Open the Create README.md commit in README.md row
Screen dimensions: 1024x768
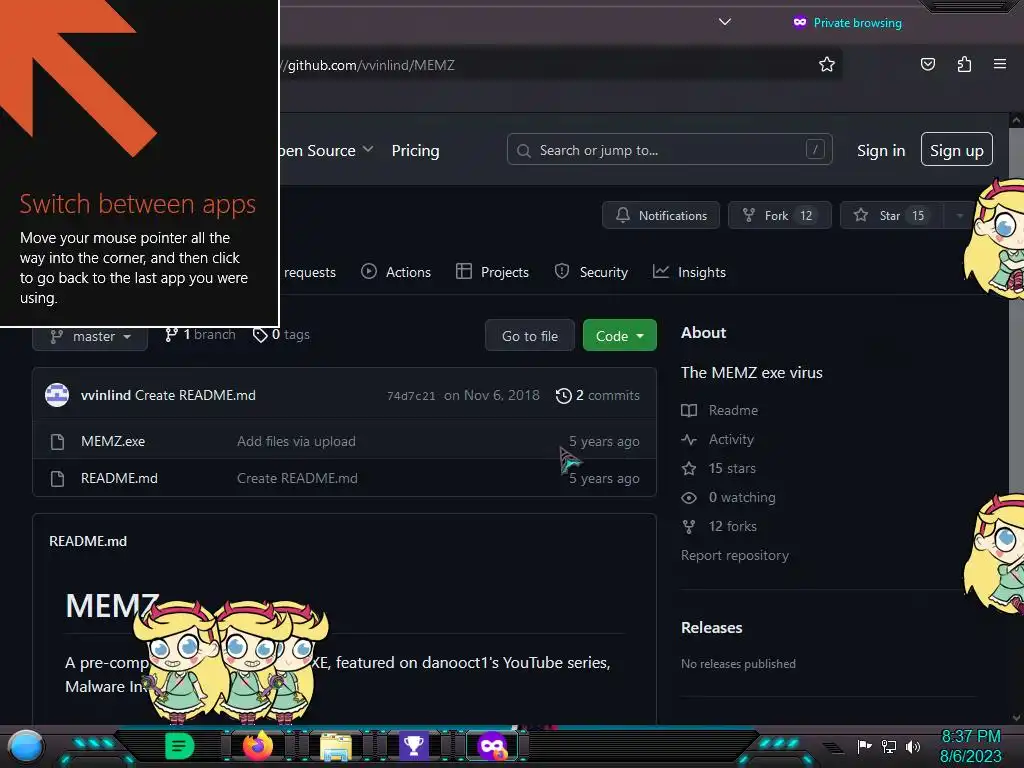coord(297,478)
